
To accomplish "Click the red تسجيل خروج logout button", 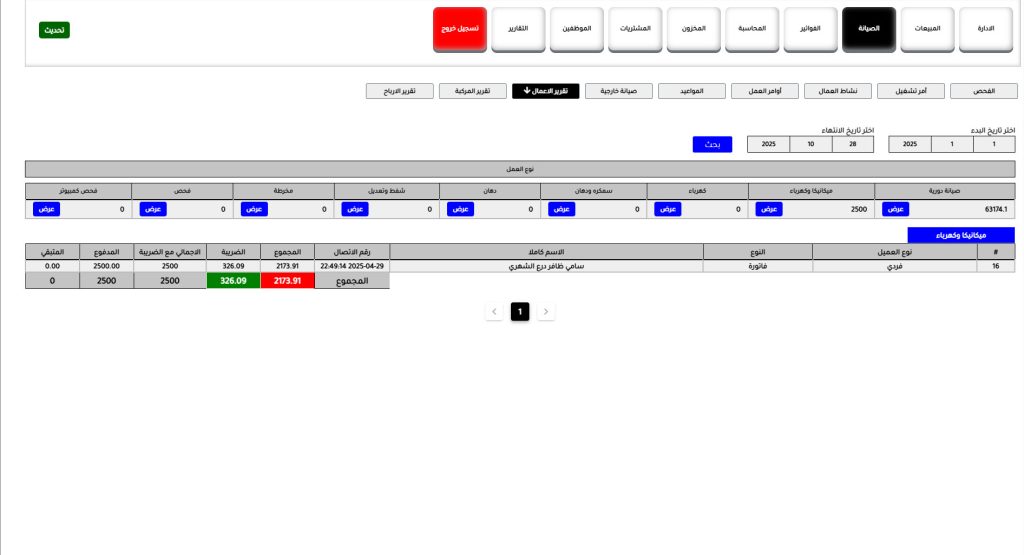I will point(460,30).
